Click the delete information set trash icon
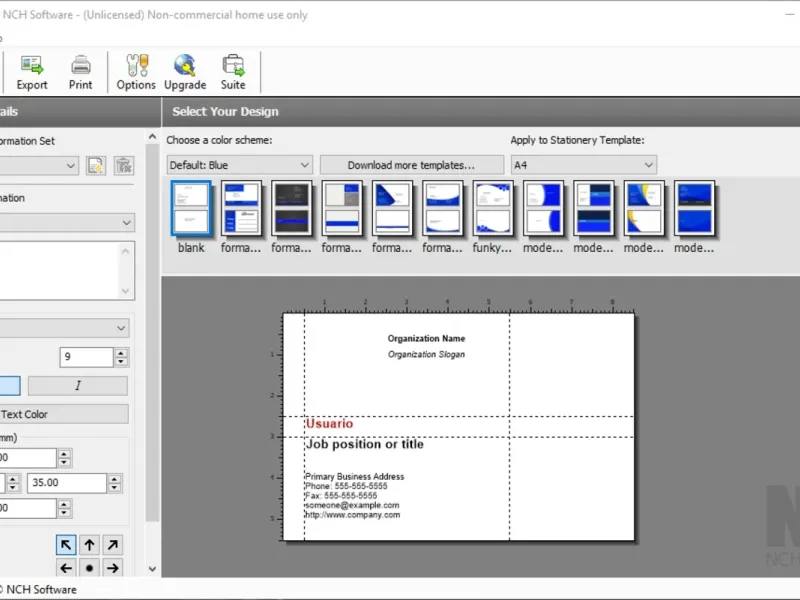 123,165
